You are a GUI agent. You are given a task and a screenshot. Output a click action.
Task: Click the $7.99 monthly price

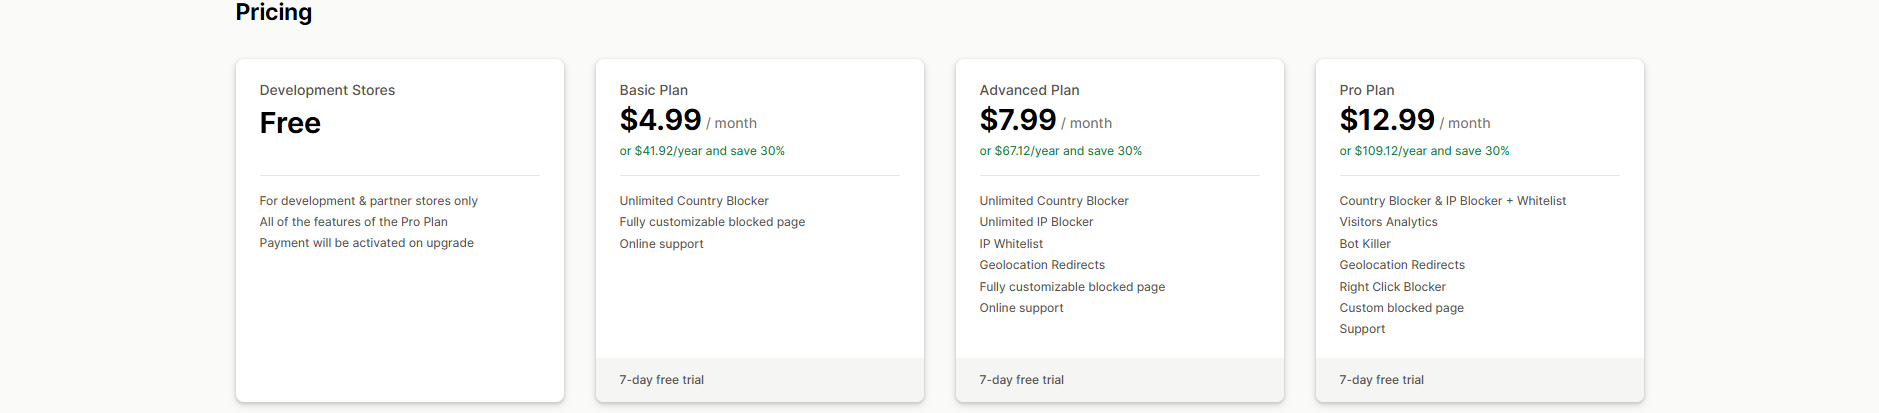coord(1017,120)
